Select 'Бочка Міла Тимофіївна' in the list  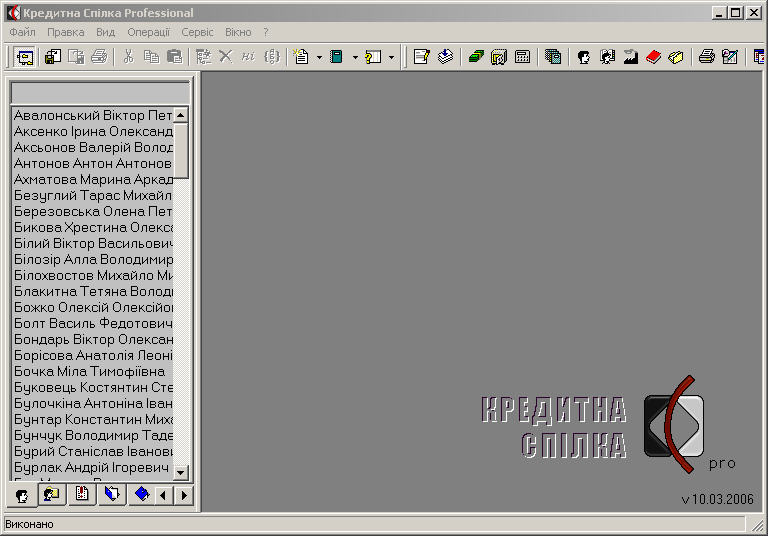[93, 371]
